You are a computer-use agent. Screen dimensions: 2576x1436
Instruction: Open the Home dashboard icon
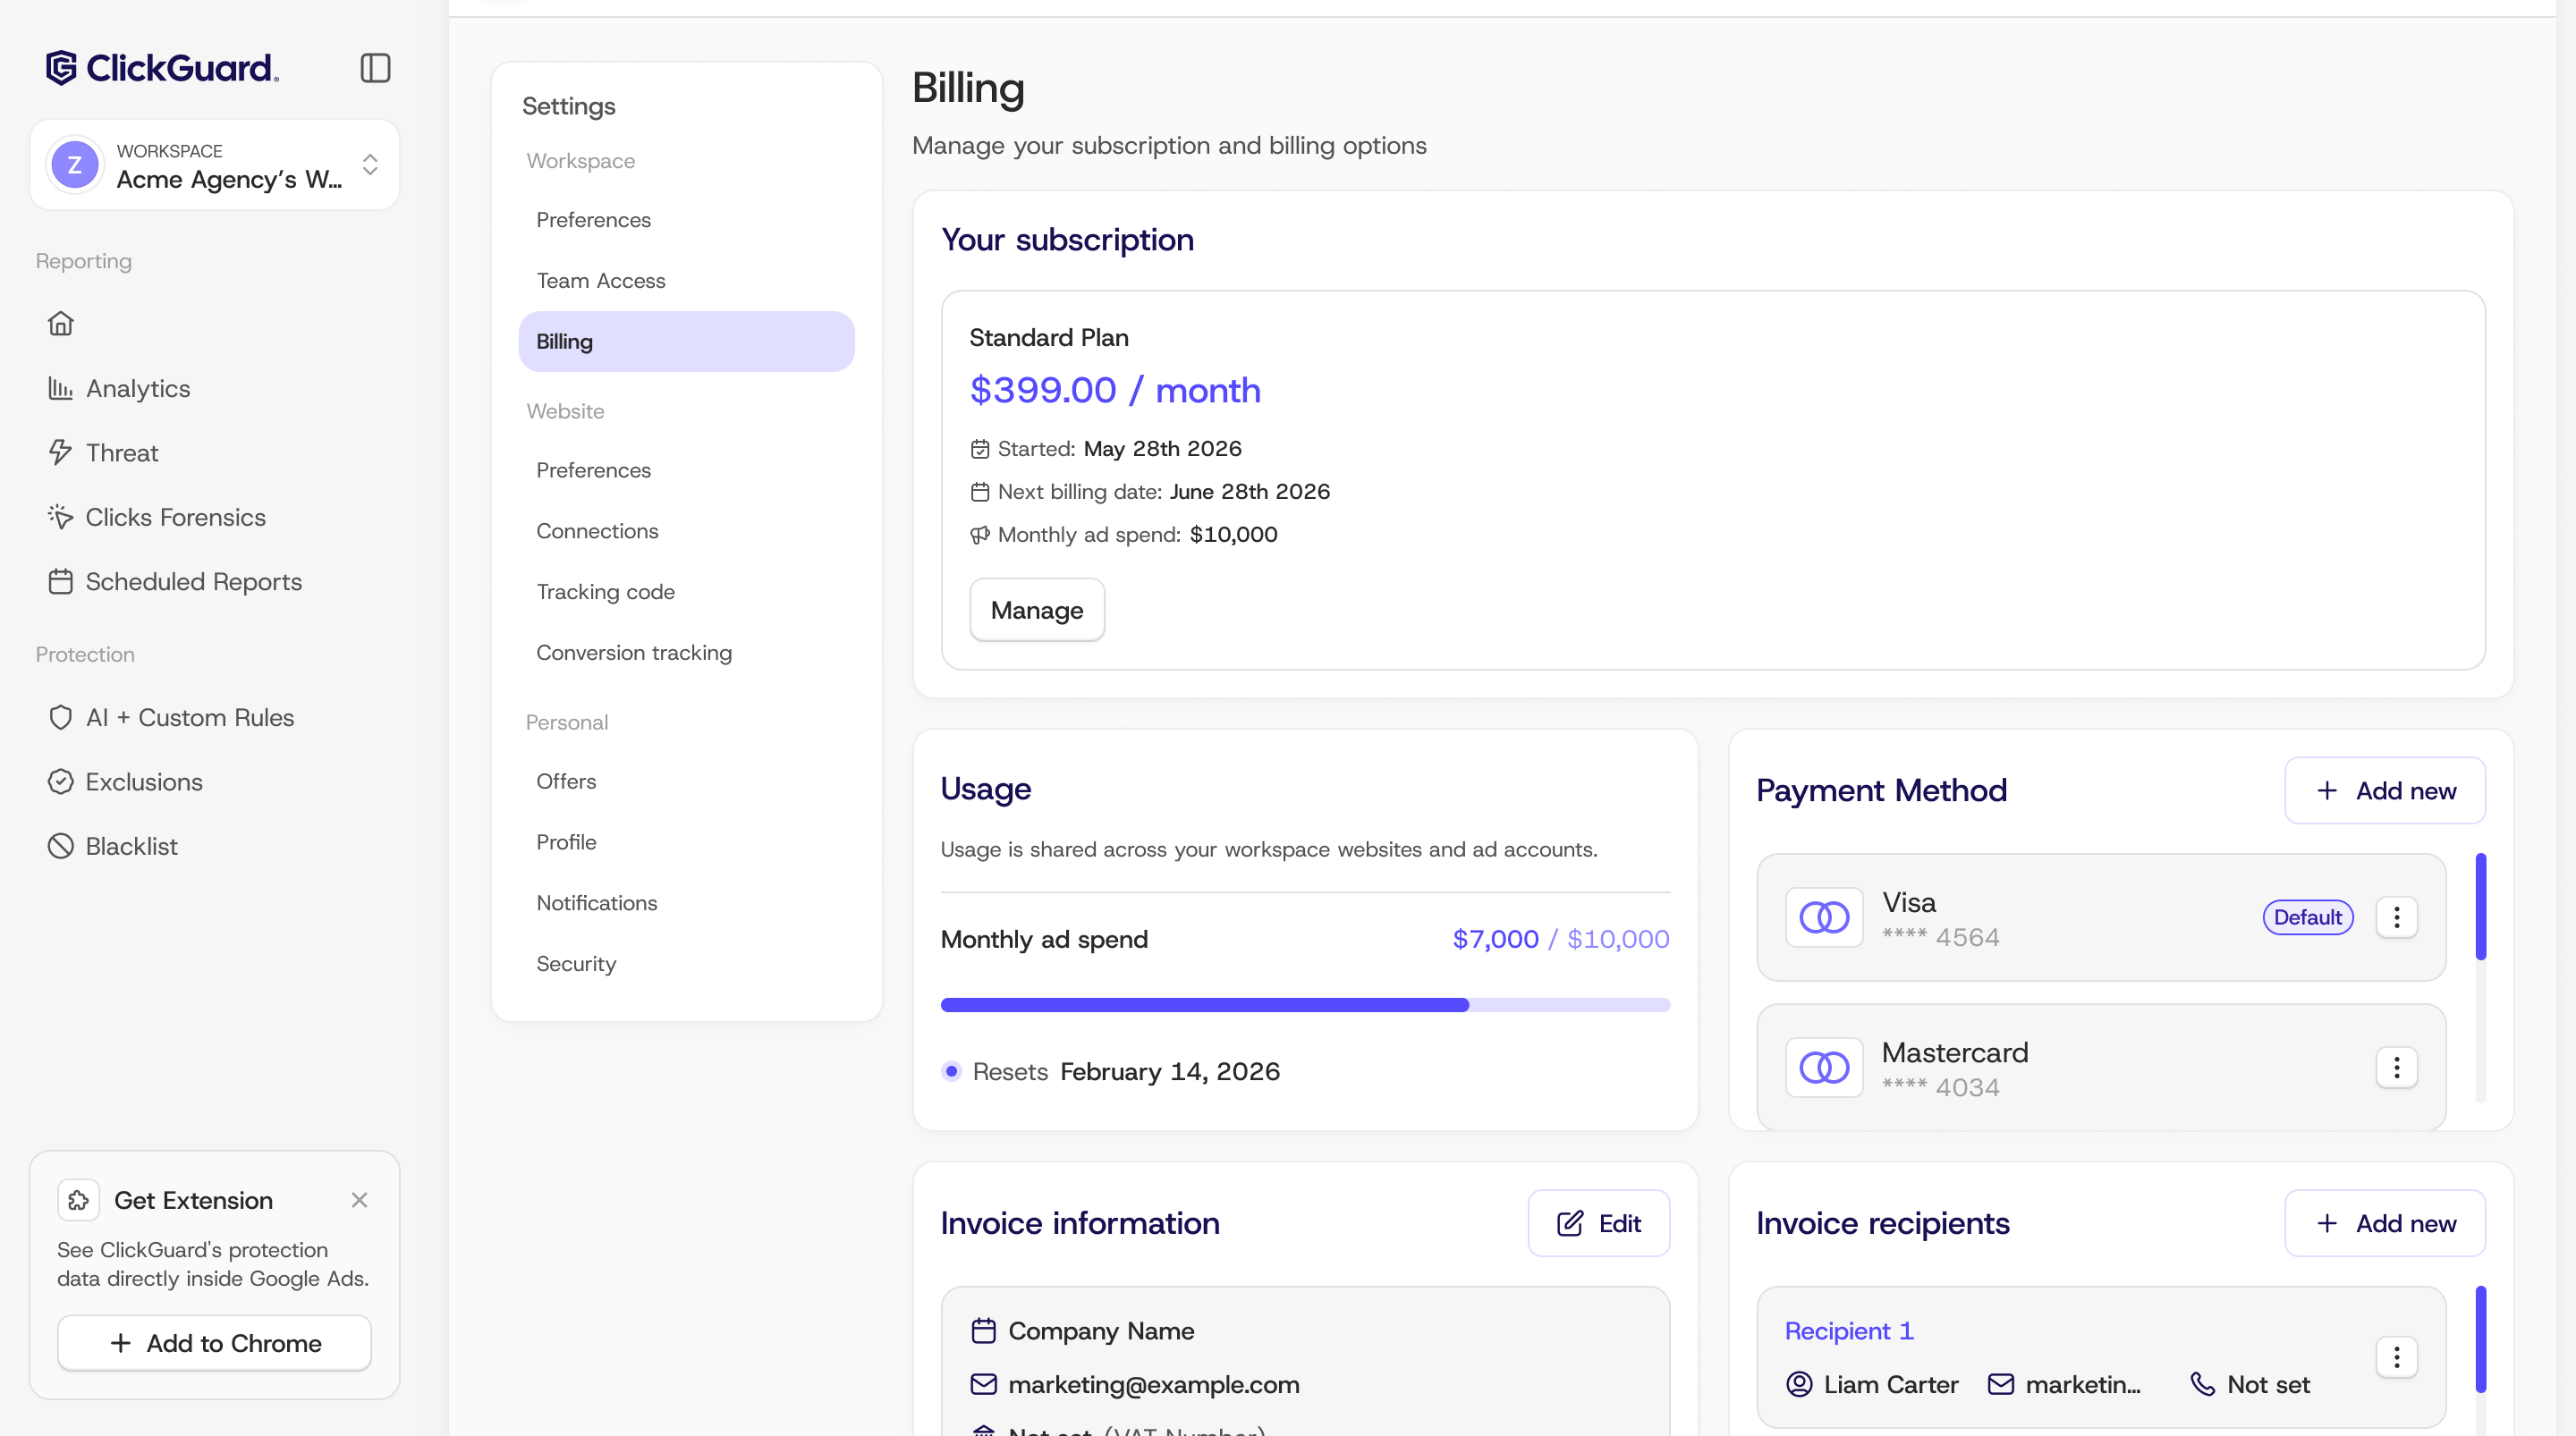coord(61,323)
